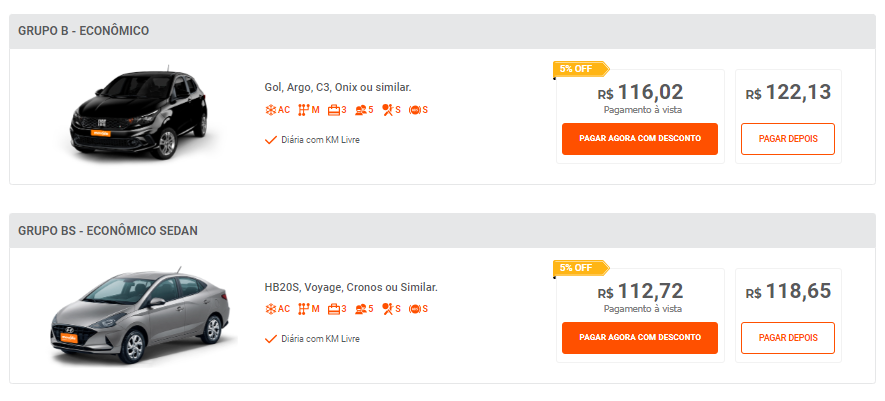
Task: Click the luggage icon for Grupo B
Action: 333,110
